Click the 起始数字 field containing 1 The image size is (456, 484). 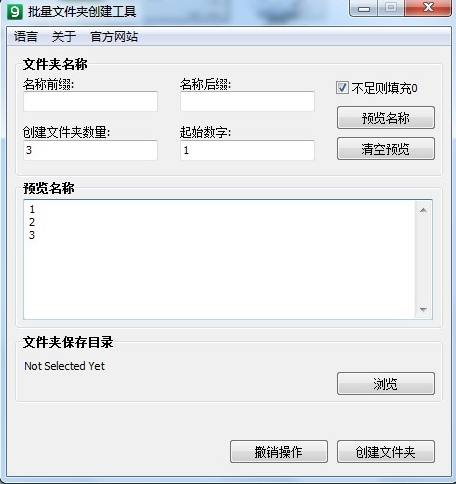tap(247, 150)
